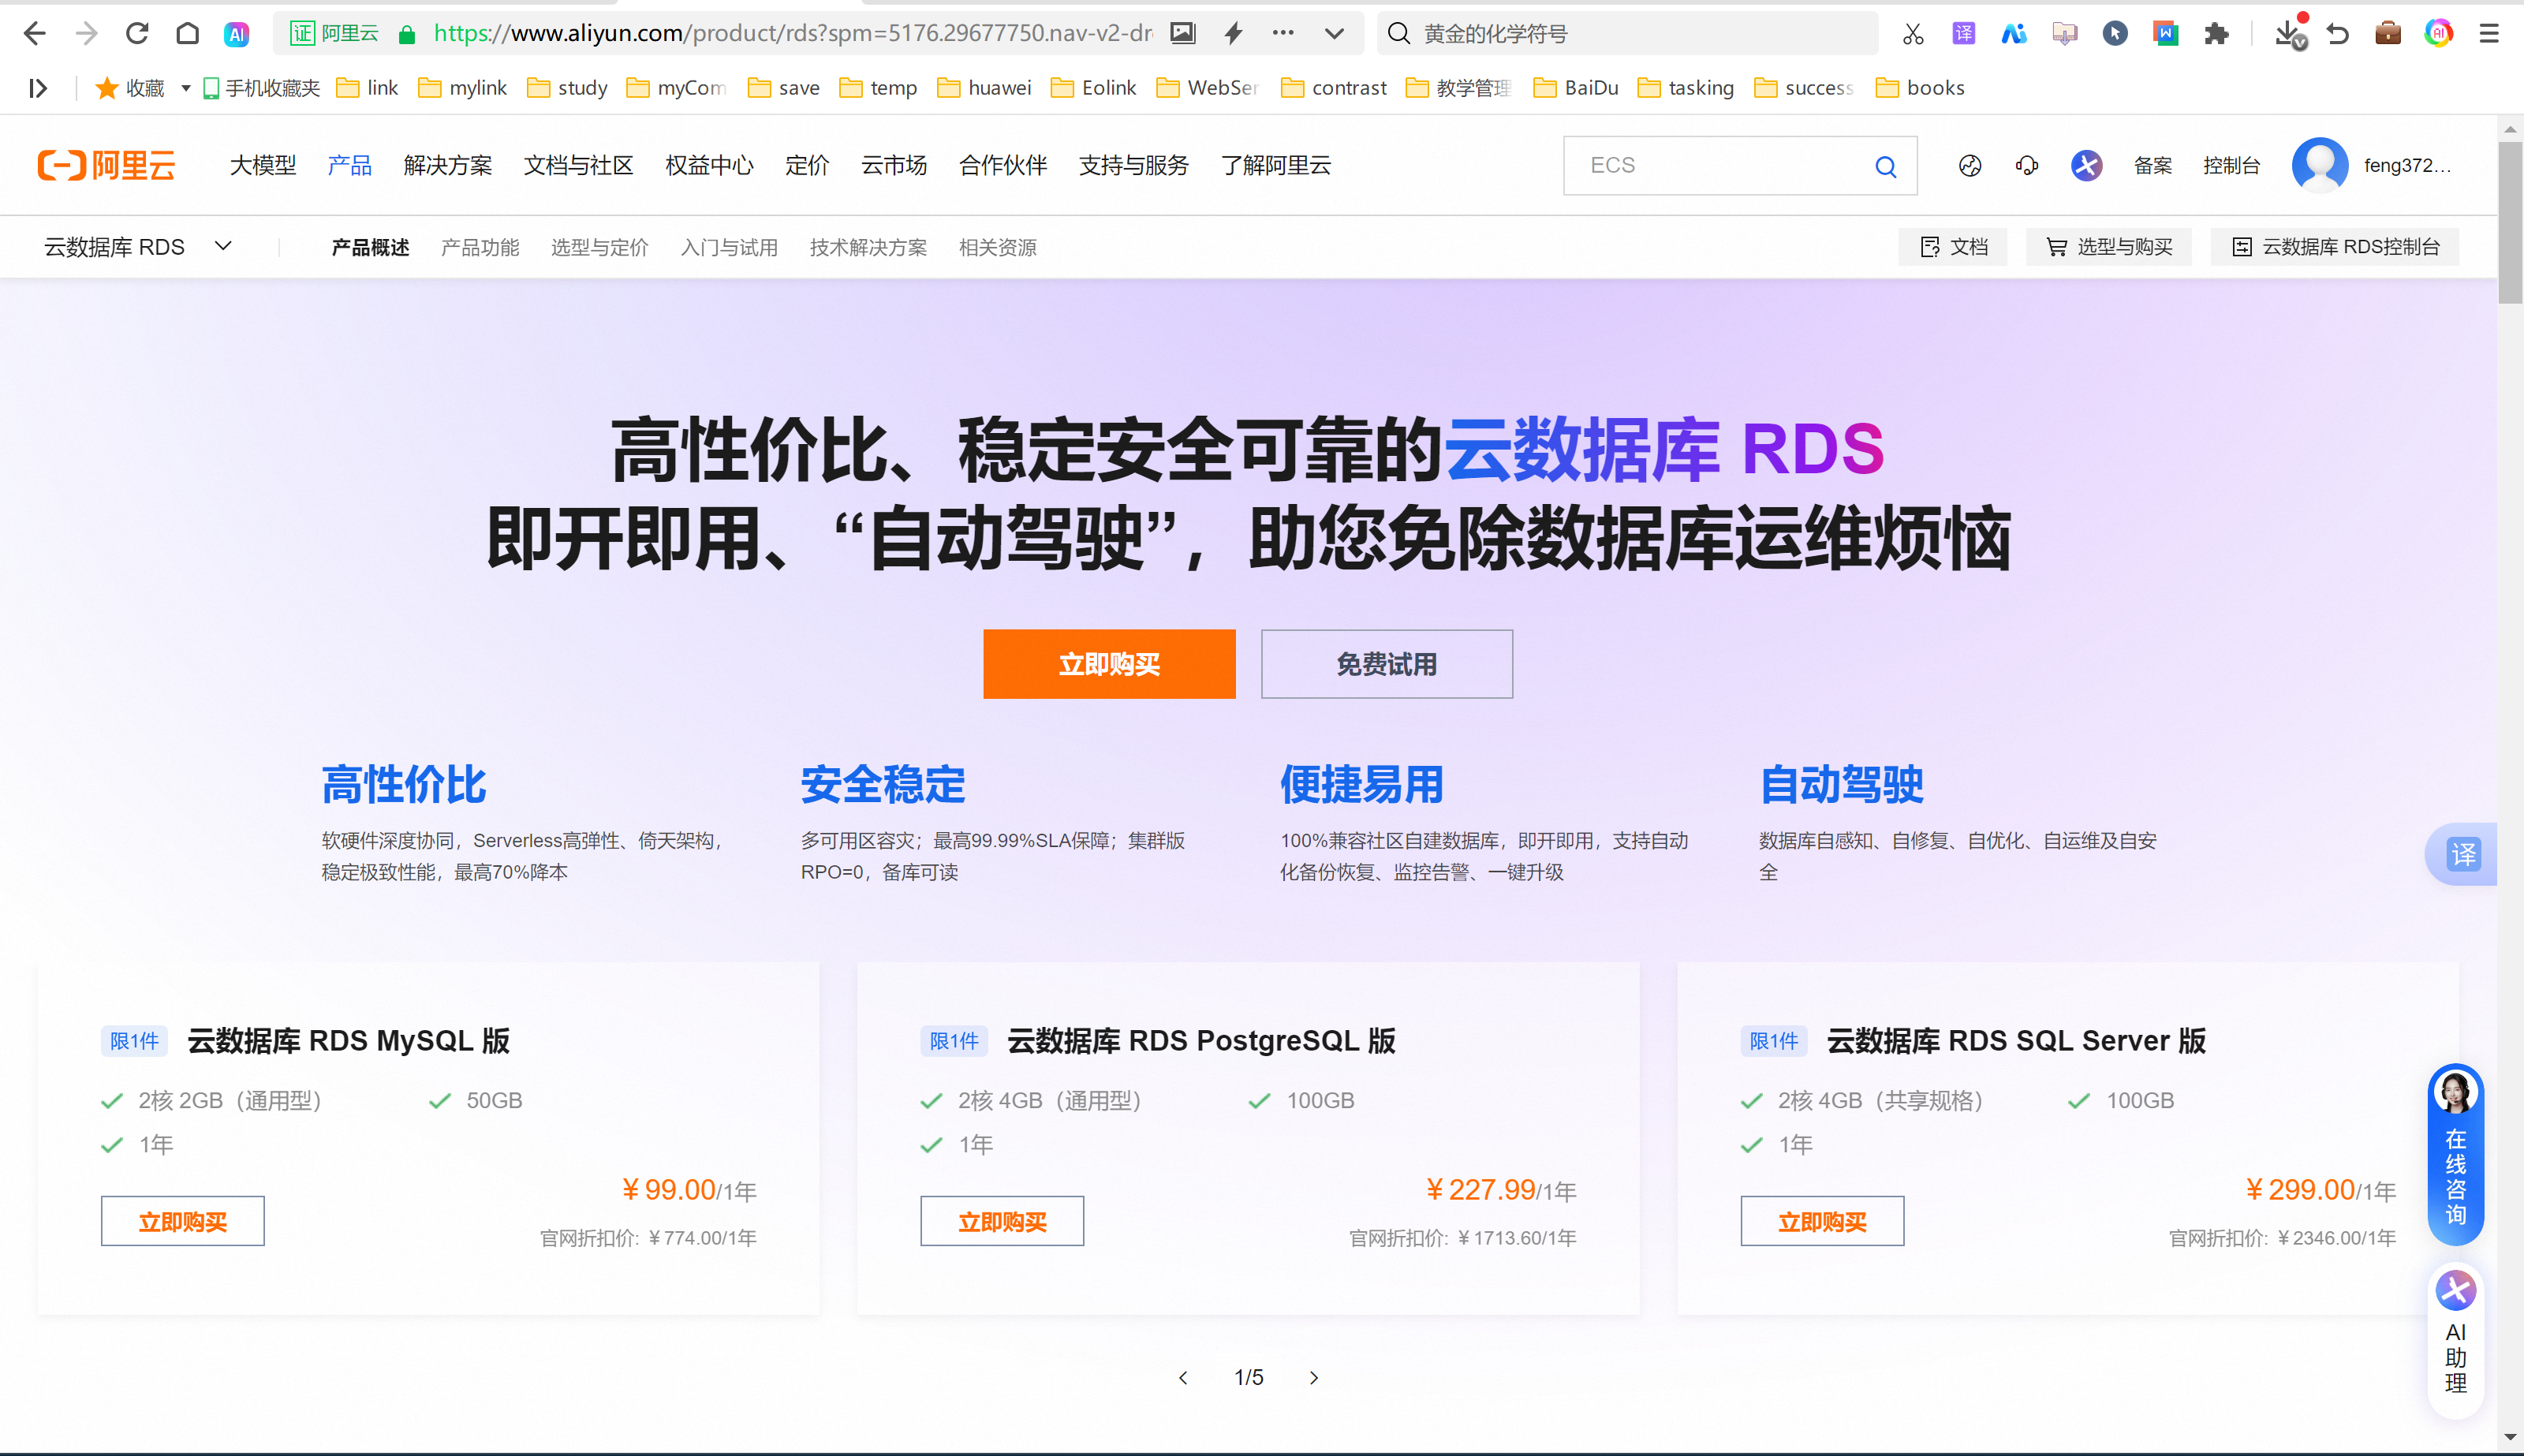Expand the 收藏 dropdown arrow
The height and width of the screenshot is (1456, 2524).
[185, 88]
